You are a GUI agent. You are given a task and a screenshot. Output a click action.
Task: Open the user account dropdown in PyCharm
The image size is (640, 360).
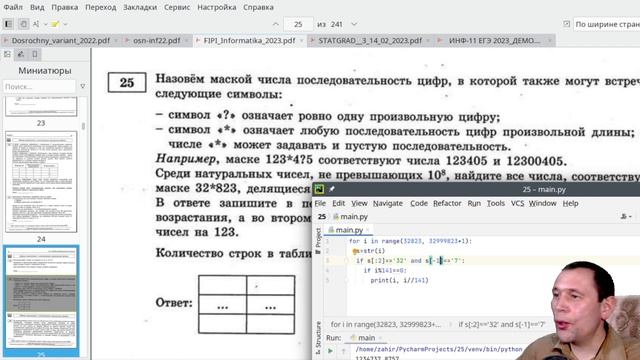[x=626, y=217]
